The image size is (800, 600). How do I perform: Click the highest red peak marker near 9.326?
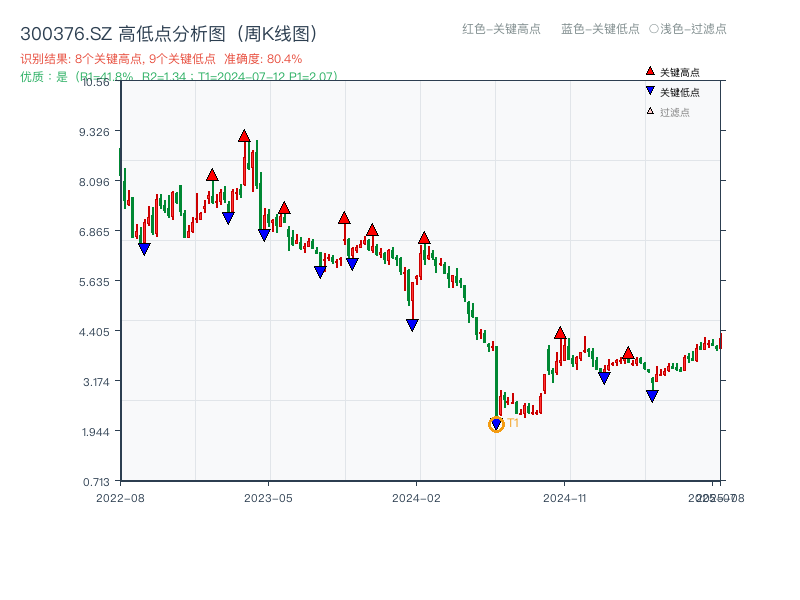click(244, 136)
